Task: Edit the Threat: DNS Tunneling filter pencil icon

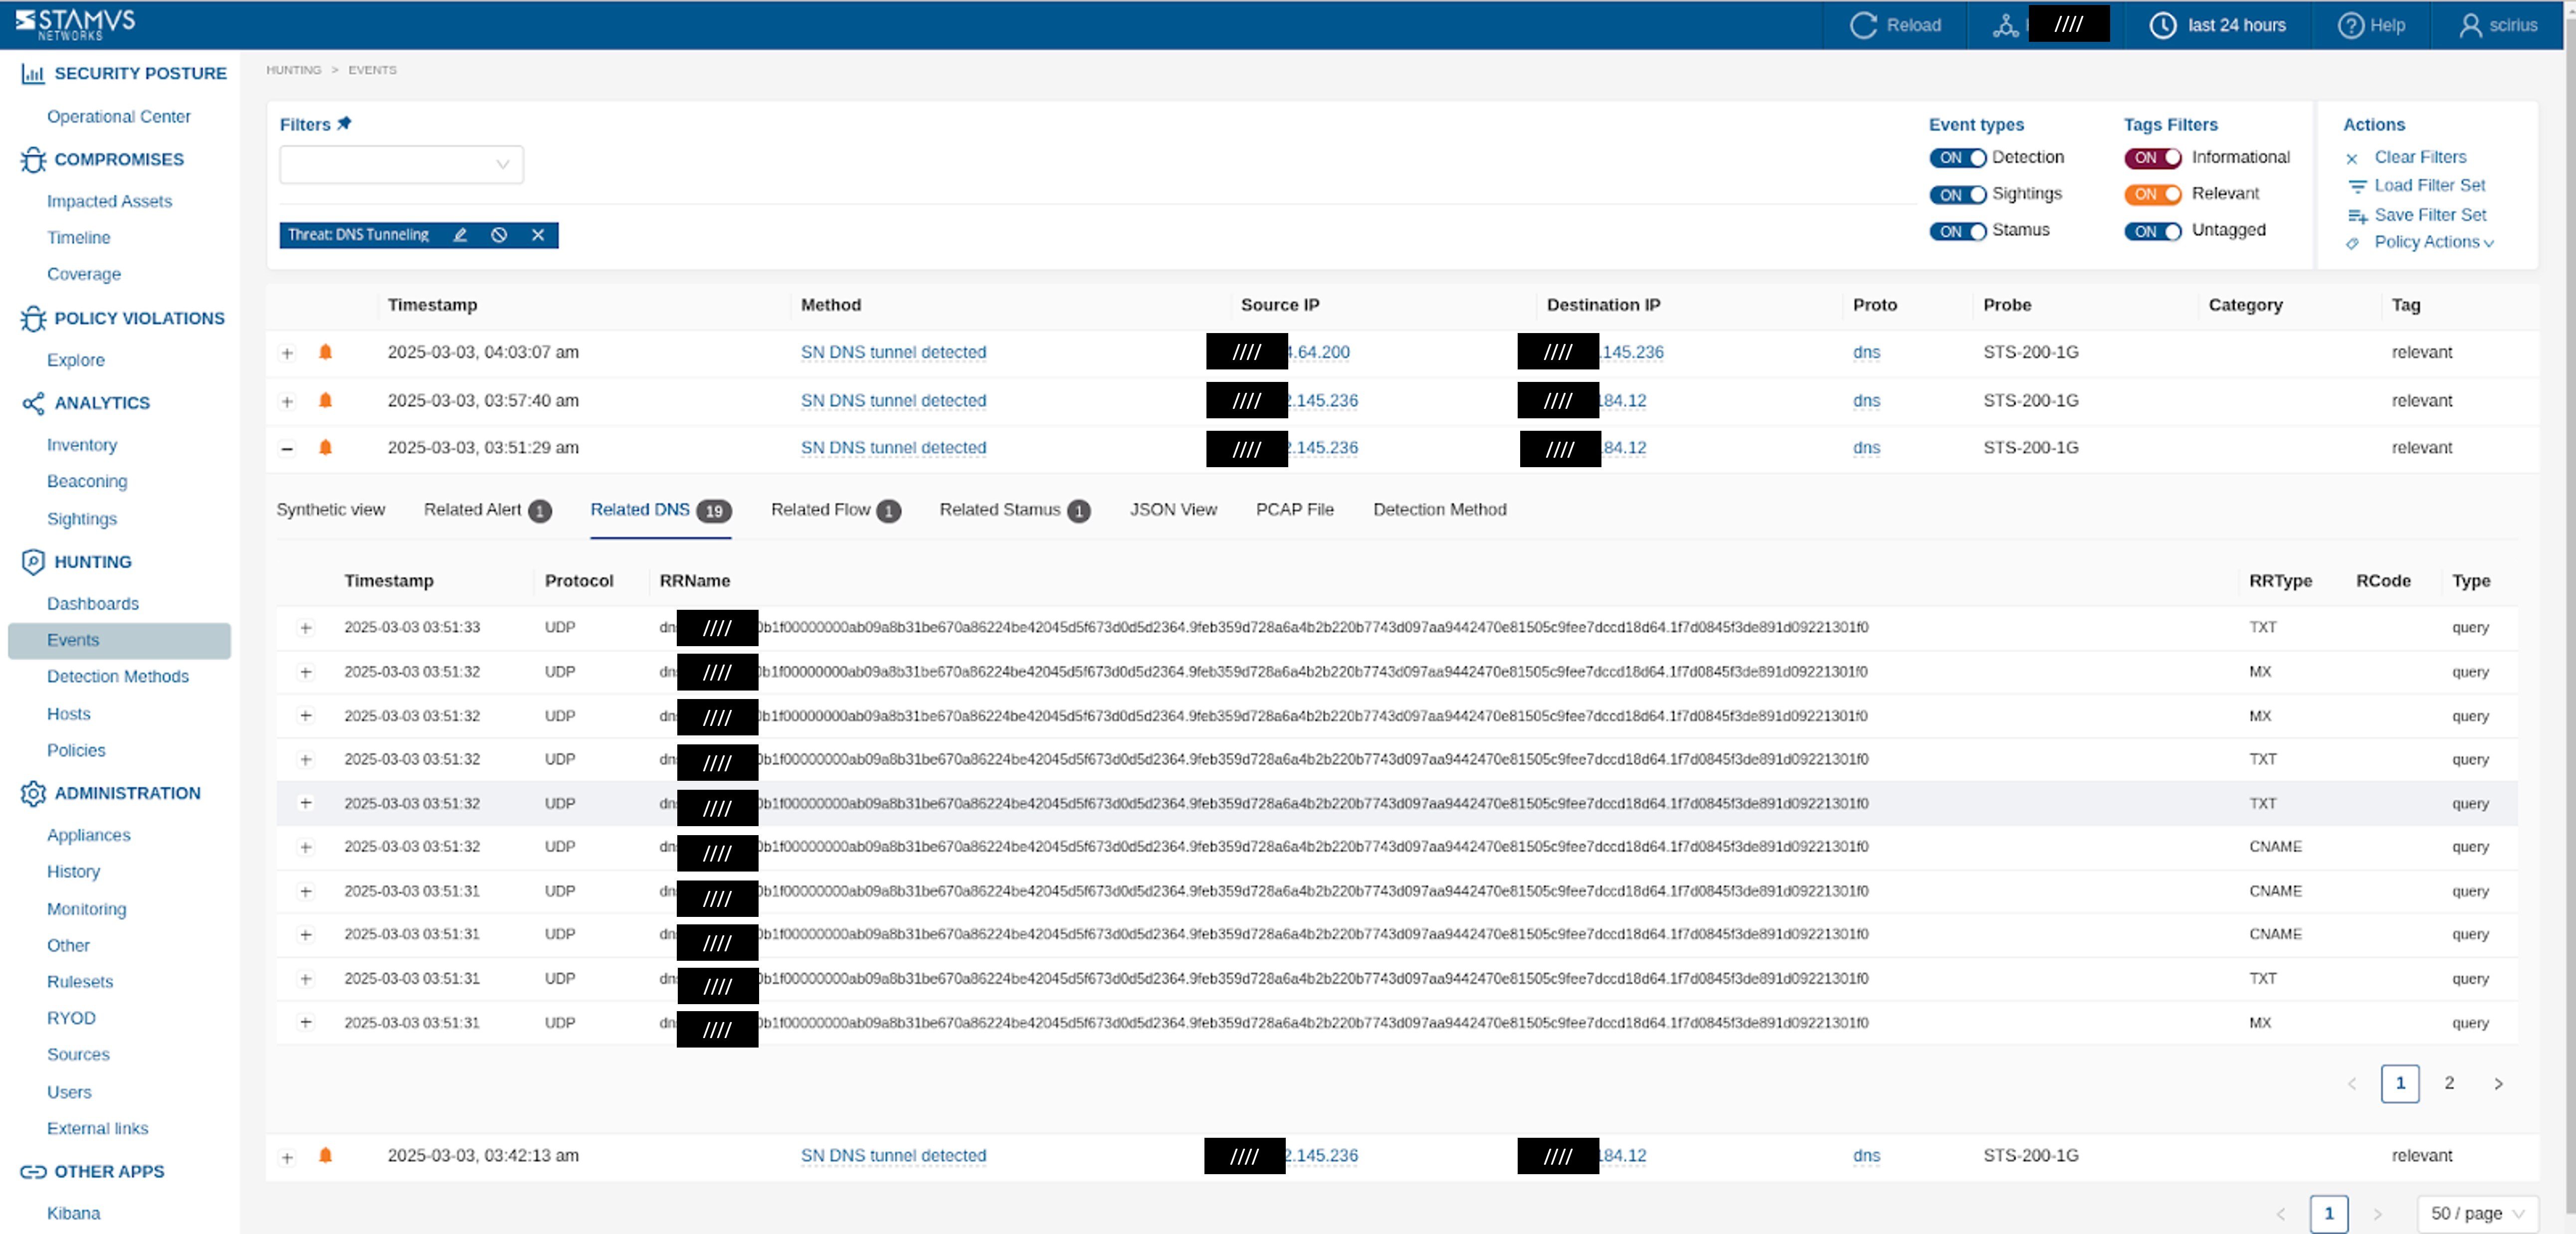Action: (460, 235)
